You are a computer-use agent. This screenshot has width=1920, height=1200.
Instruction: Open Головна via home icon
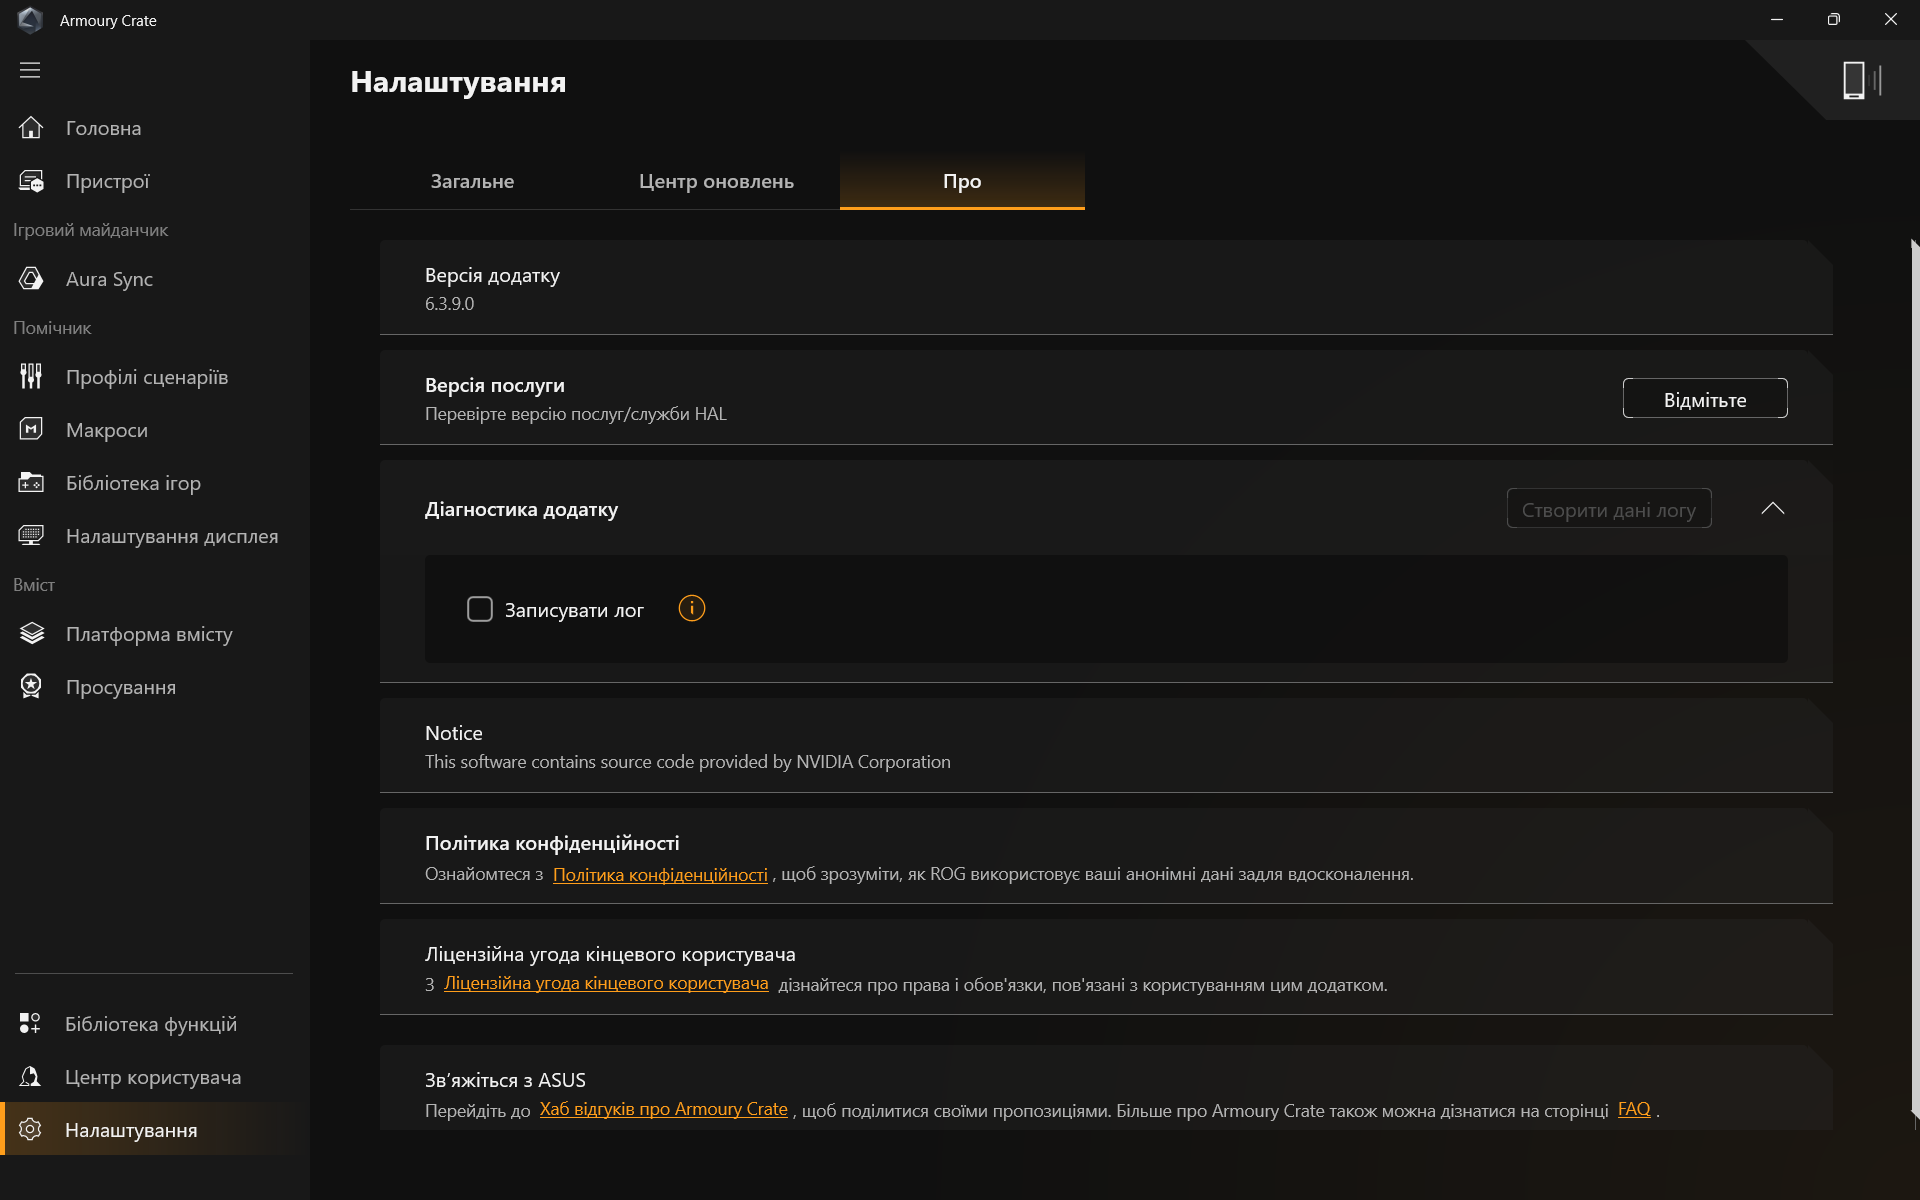31,128
